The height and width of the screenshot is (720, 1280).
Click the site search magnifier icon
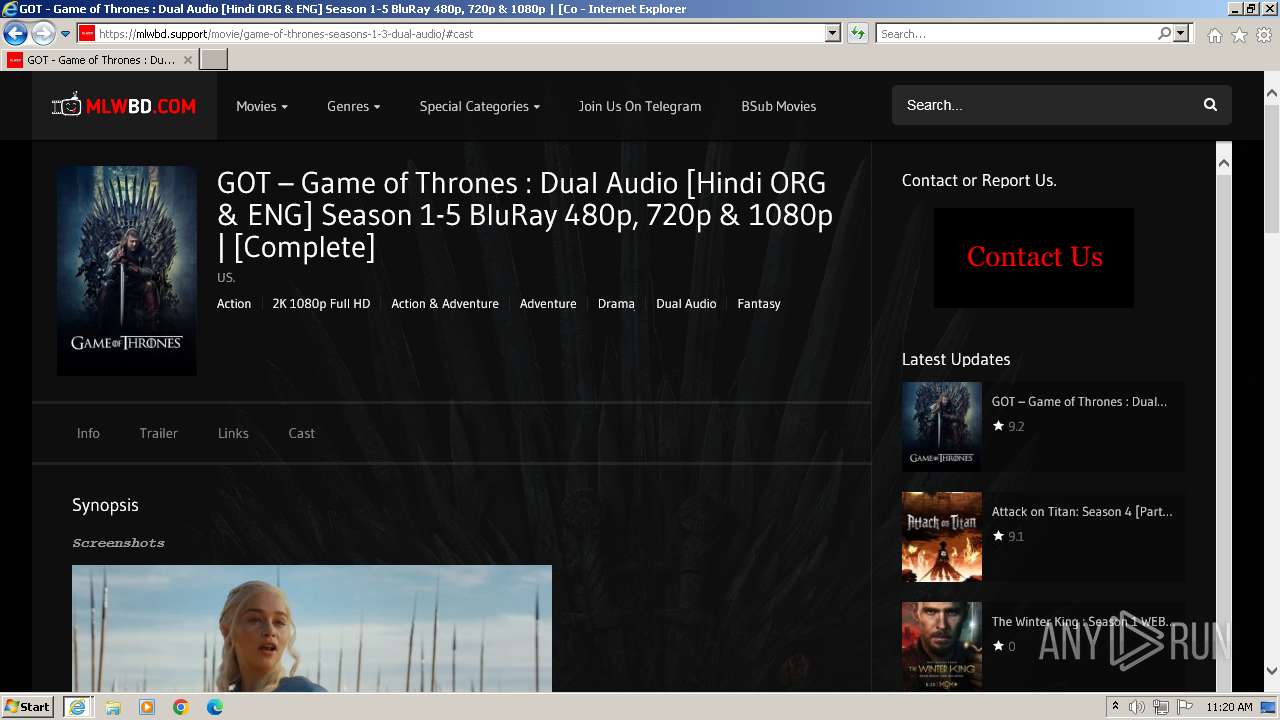coord(1210,105)
